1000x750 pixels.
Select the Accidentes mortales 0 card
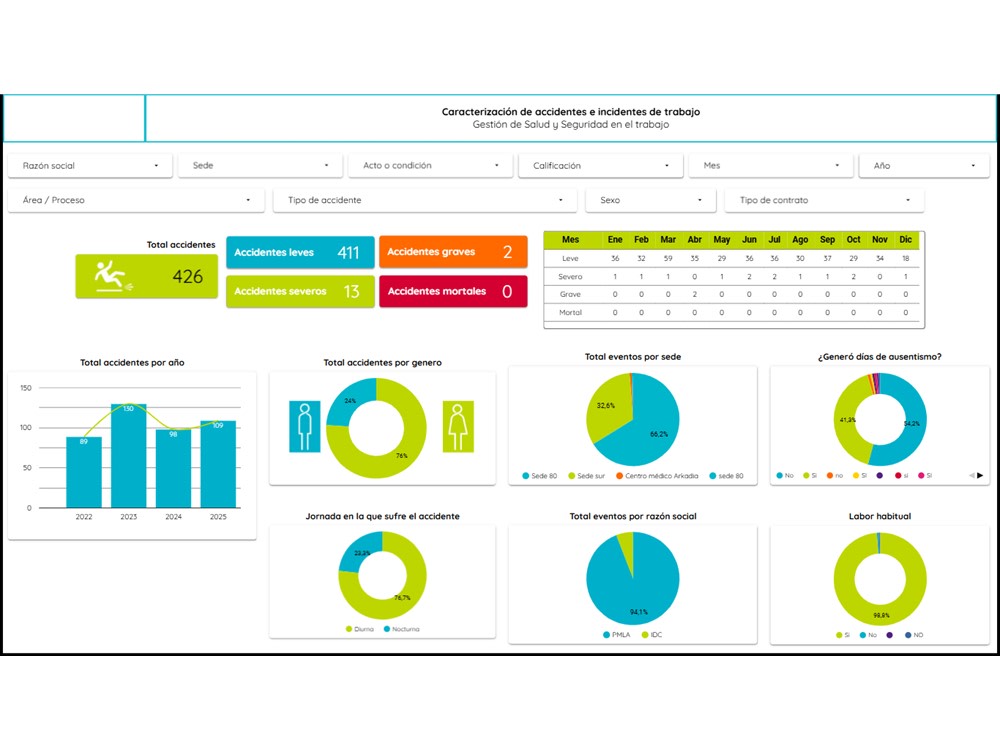click(x=453, y=291)
